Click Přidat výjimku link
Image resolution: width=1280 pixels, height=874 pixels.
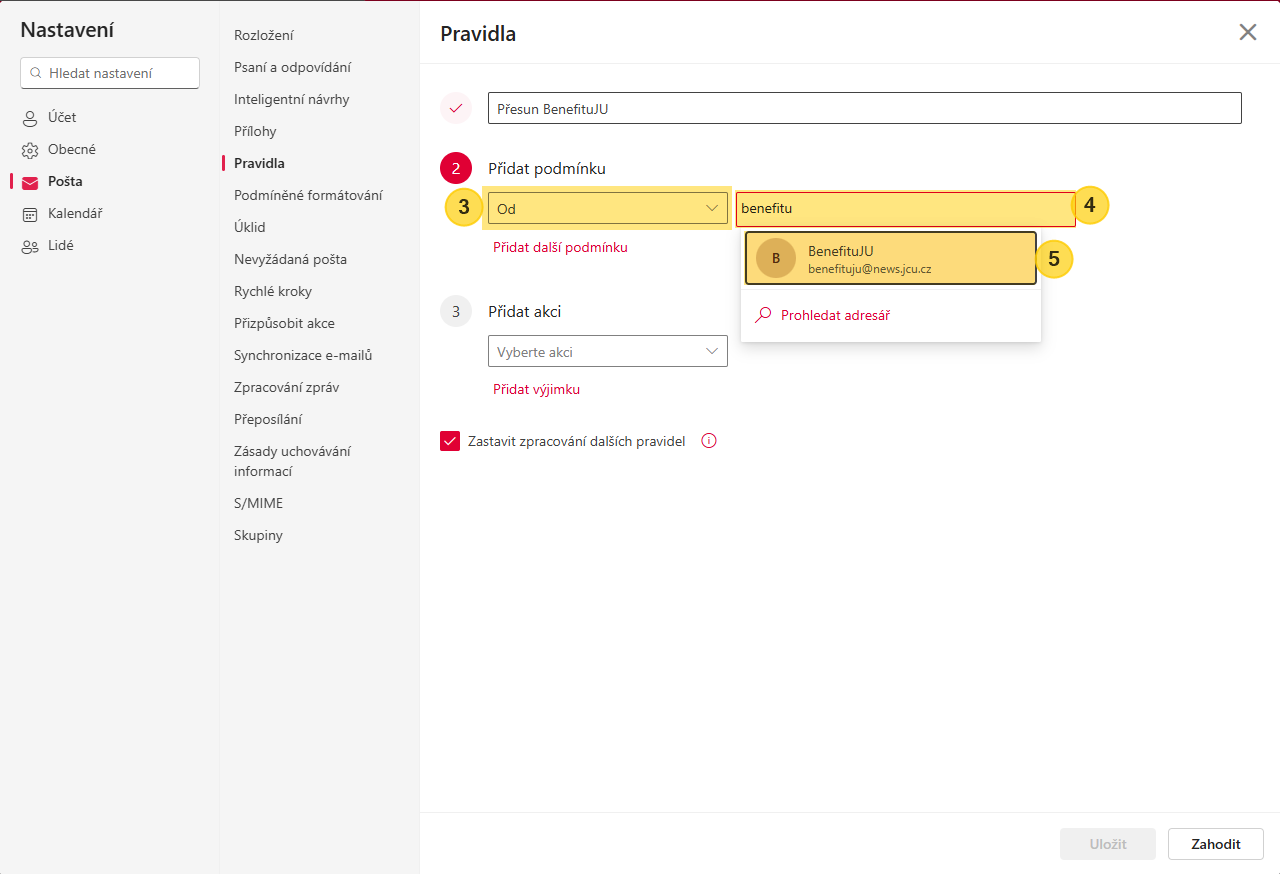coord(536,389)
